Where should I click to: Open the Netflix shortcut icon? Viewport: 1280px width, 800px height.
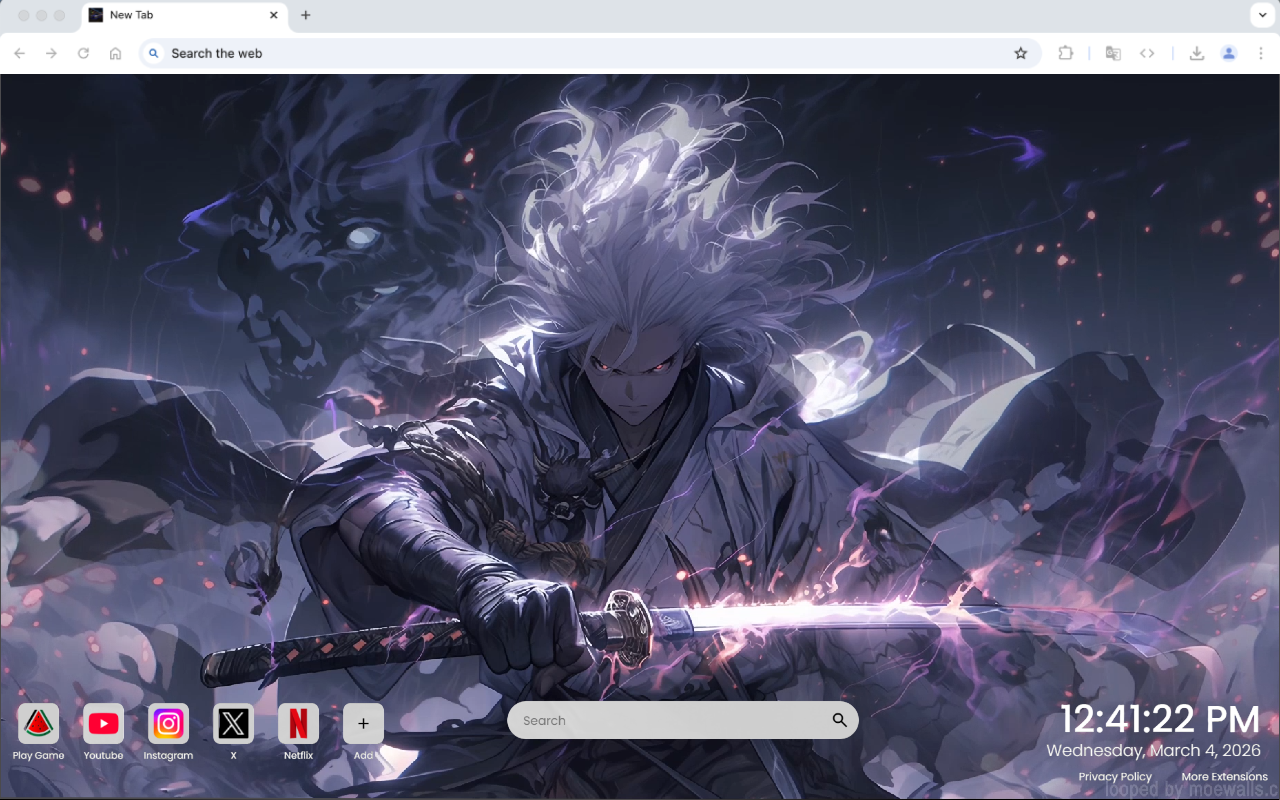[298, 723]
